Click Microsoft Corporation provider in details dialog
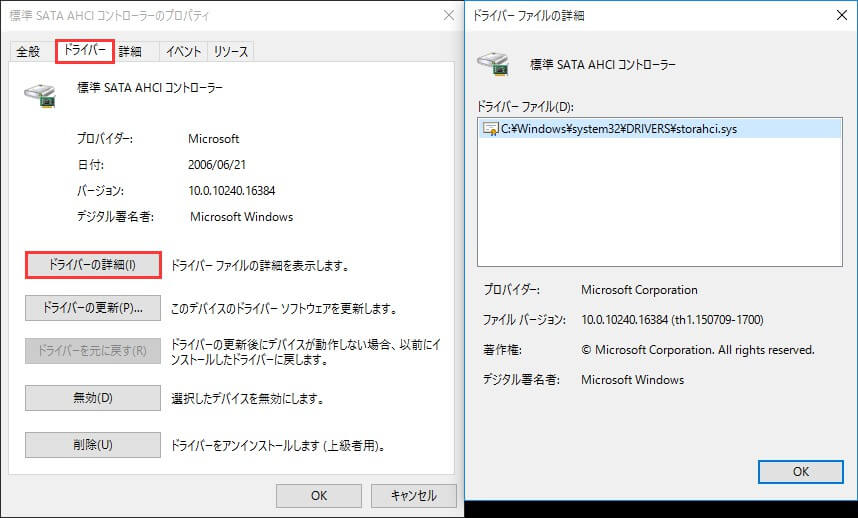 (x=639, y=290)
